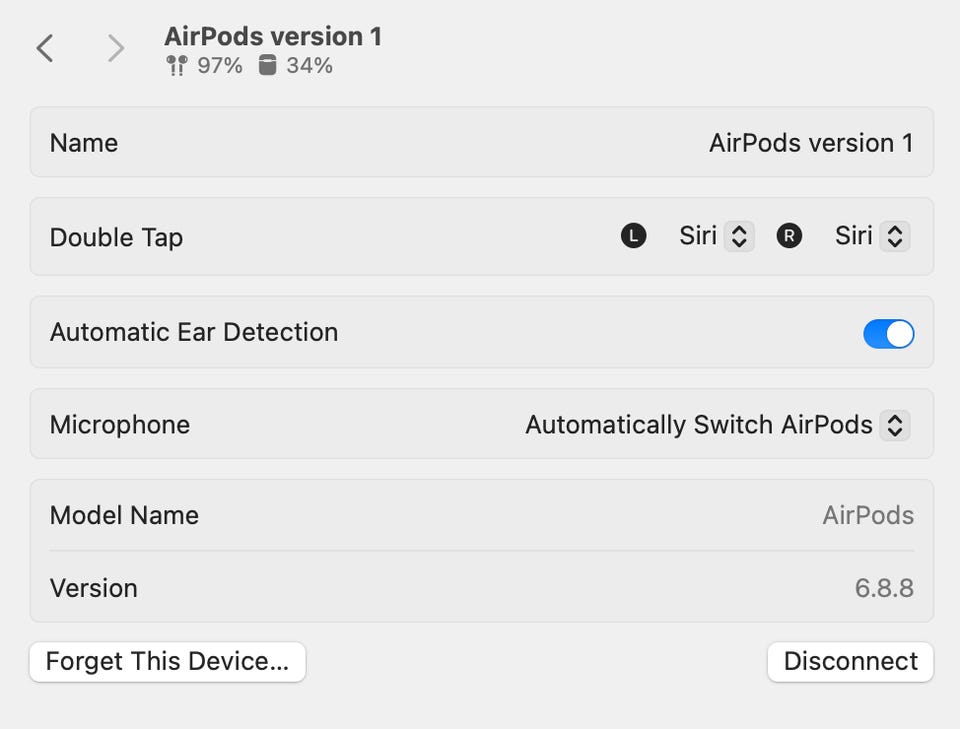Image resolution: width=960 pixels, height=729 pixels.
Task: Click the forward navigation chevron
Action: (116, 48)
